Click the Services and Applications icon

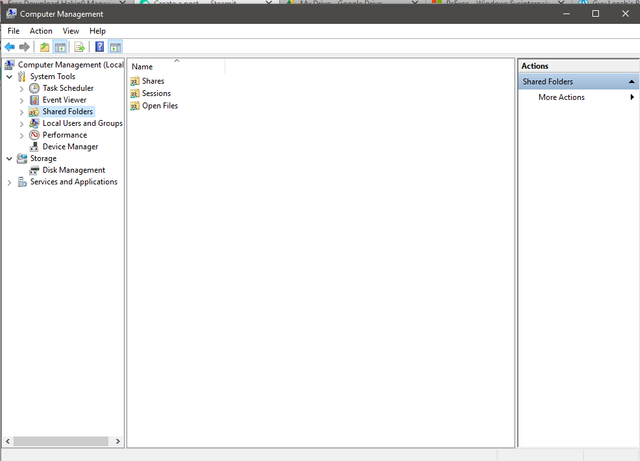tap(22, 182)
